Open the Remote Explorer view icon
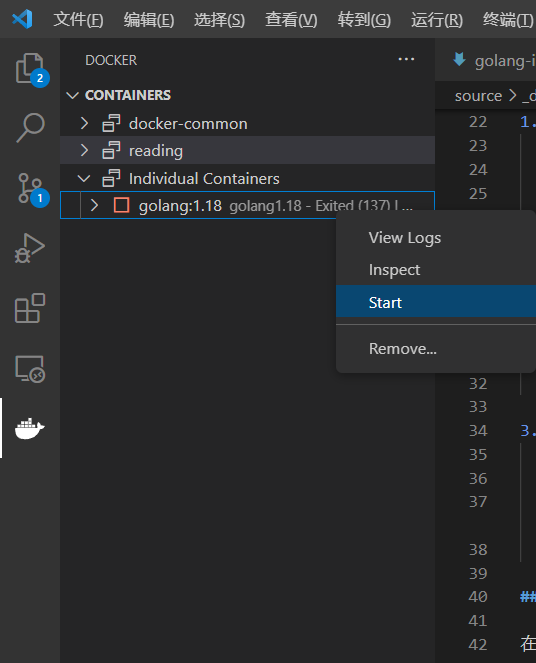The width and height of the screenshot is (536, 663). [x=30, y=368]
